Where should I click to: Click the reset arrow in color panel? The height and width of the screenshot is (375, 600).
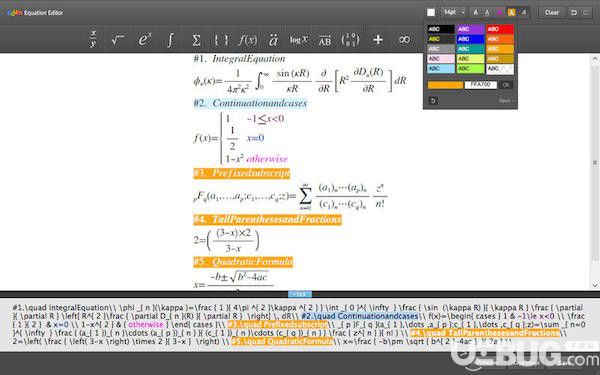433,101
